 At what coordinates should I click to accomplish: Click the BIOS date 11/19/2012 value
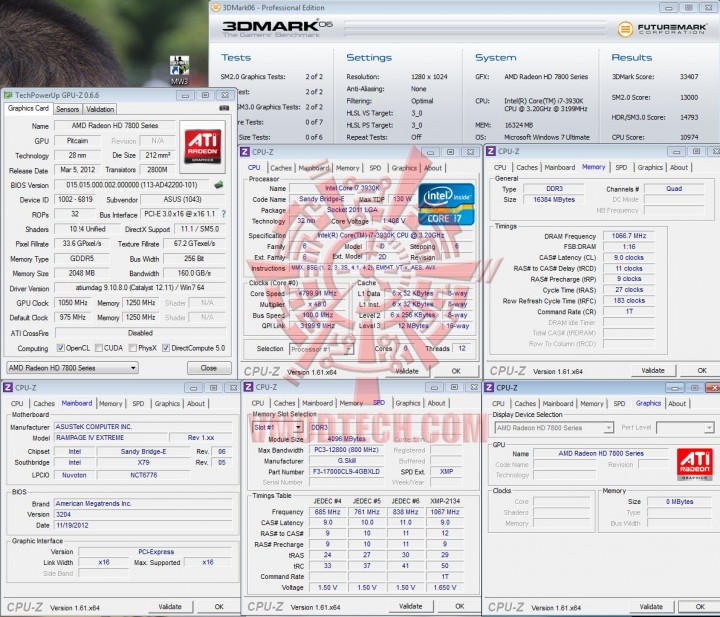[73, 525]
